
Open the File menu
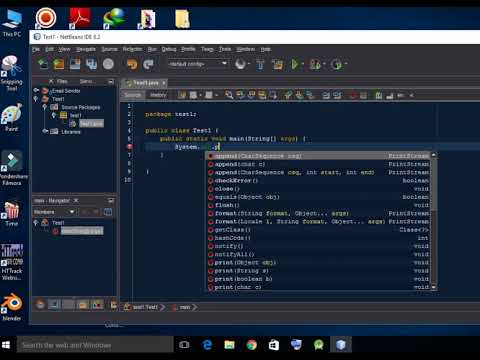[36, 49]
